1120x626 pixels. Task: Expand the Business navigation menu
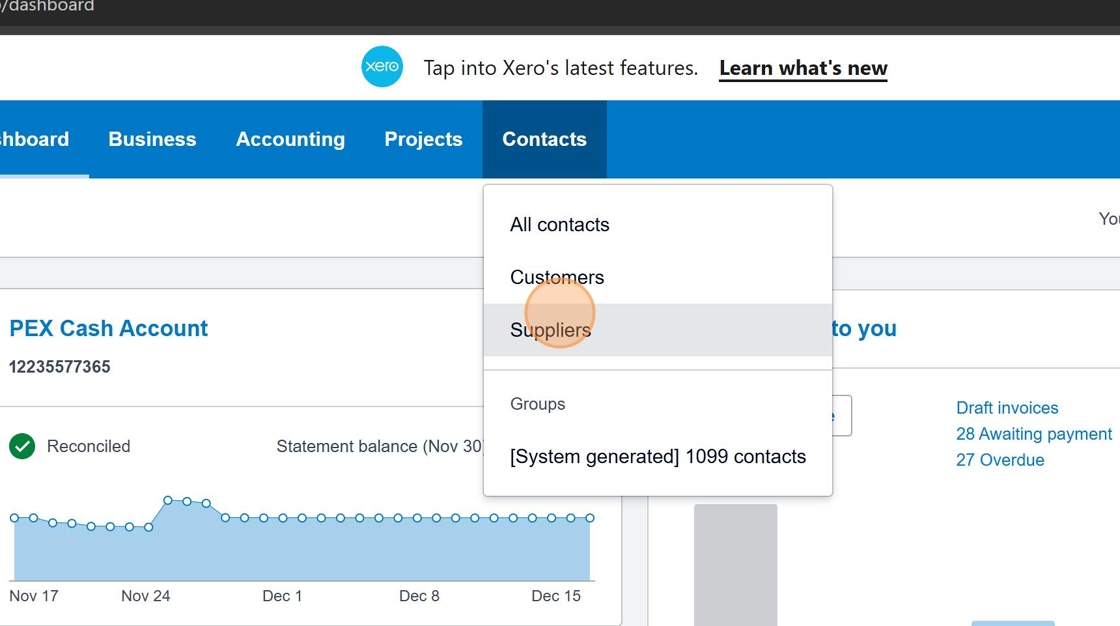pyautogui.click(x=152, y=139)
